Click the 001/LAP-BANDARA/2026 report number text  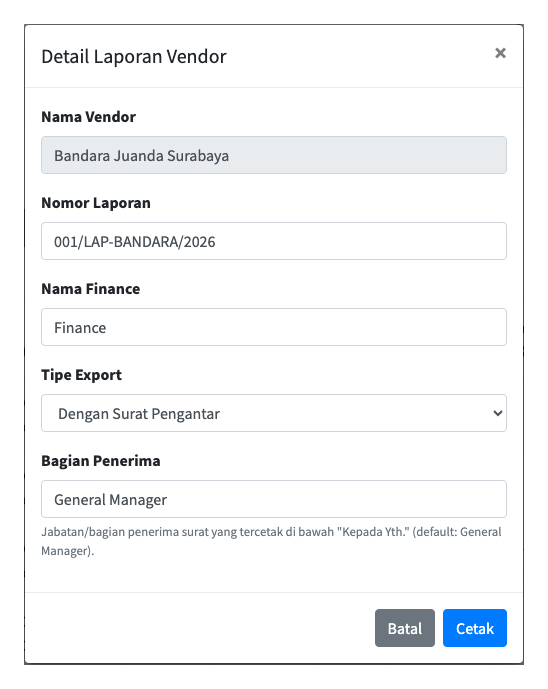click(134, 242)
